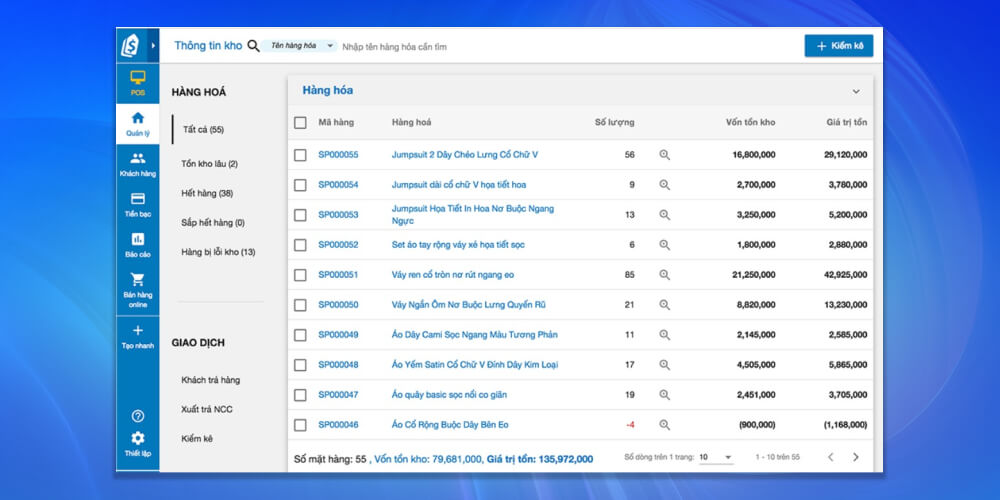Click zoom icon in SP000052 row

point(665,245)
